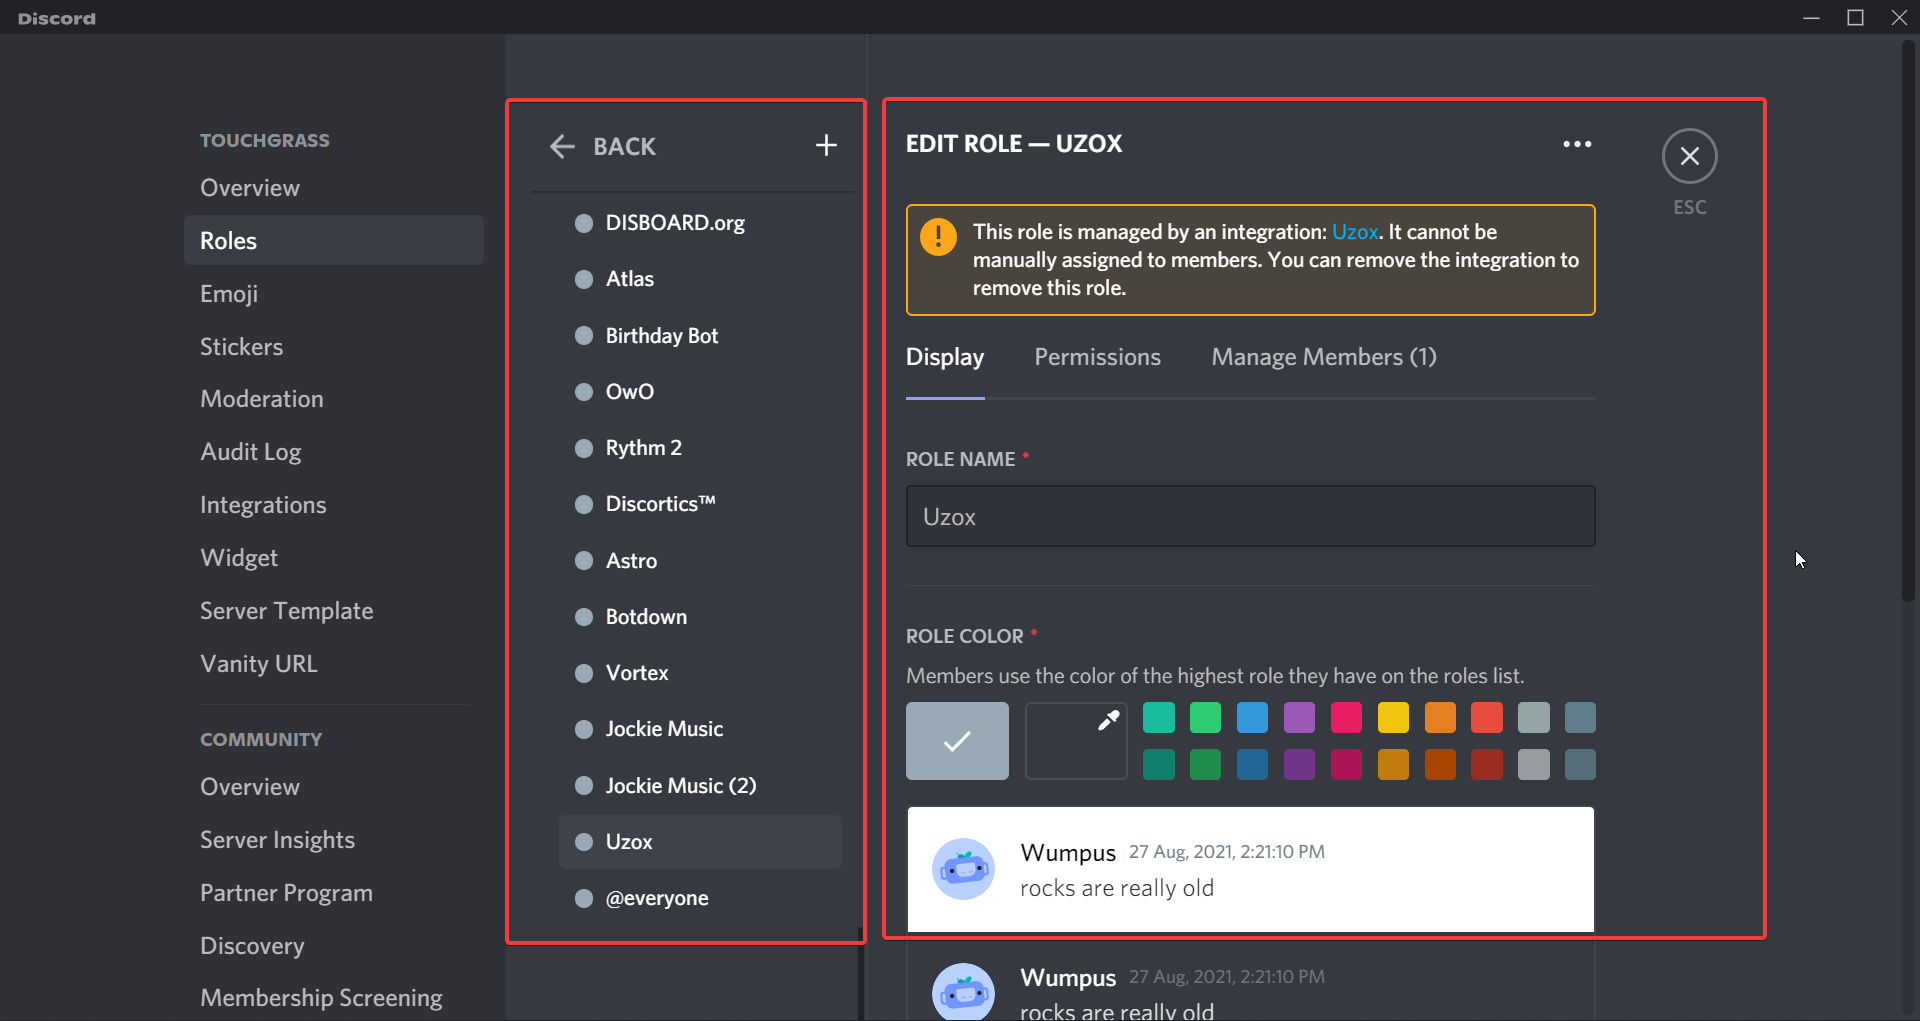This screenshot has height=1021, width=1920.
Task: Choose the bright purple color swatch
Action: [1299, 718]
